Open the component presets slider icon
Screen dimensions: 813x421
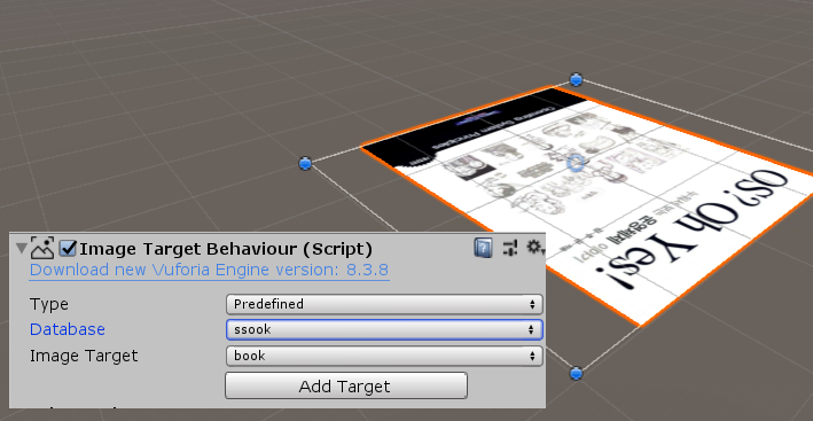510,248
